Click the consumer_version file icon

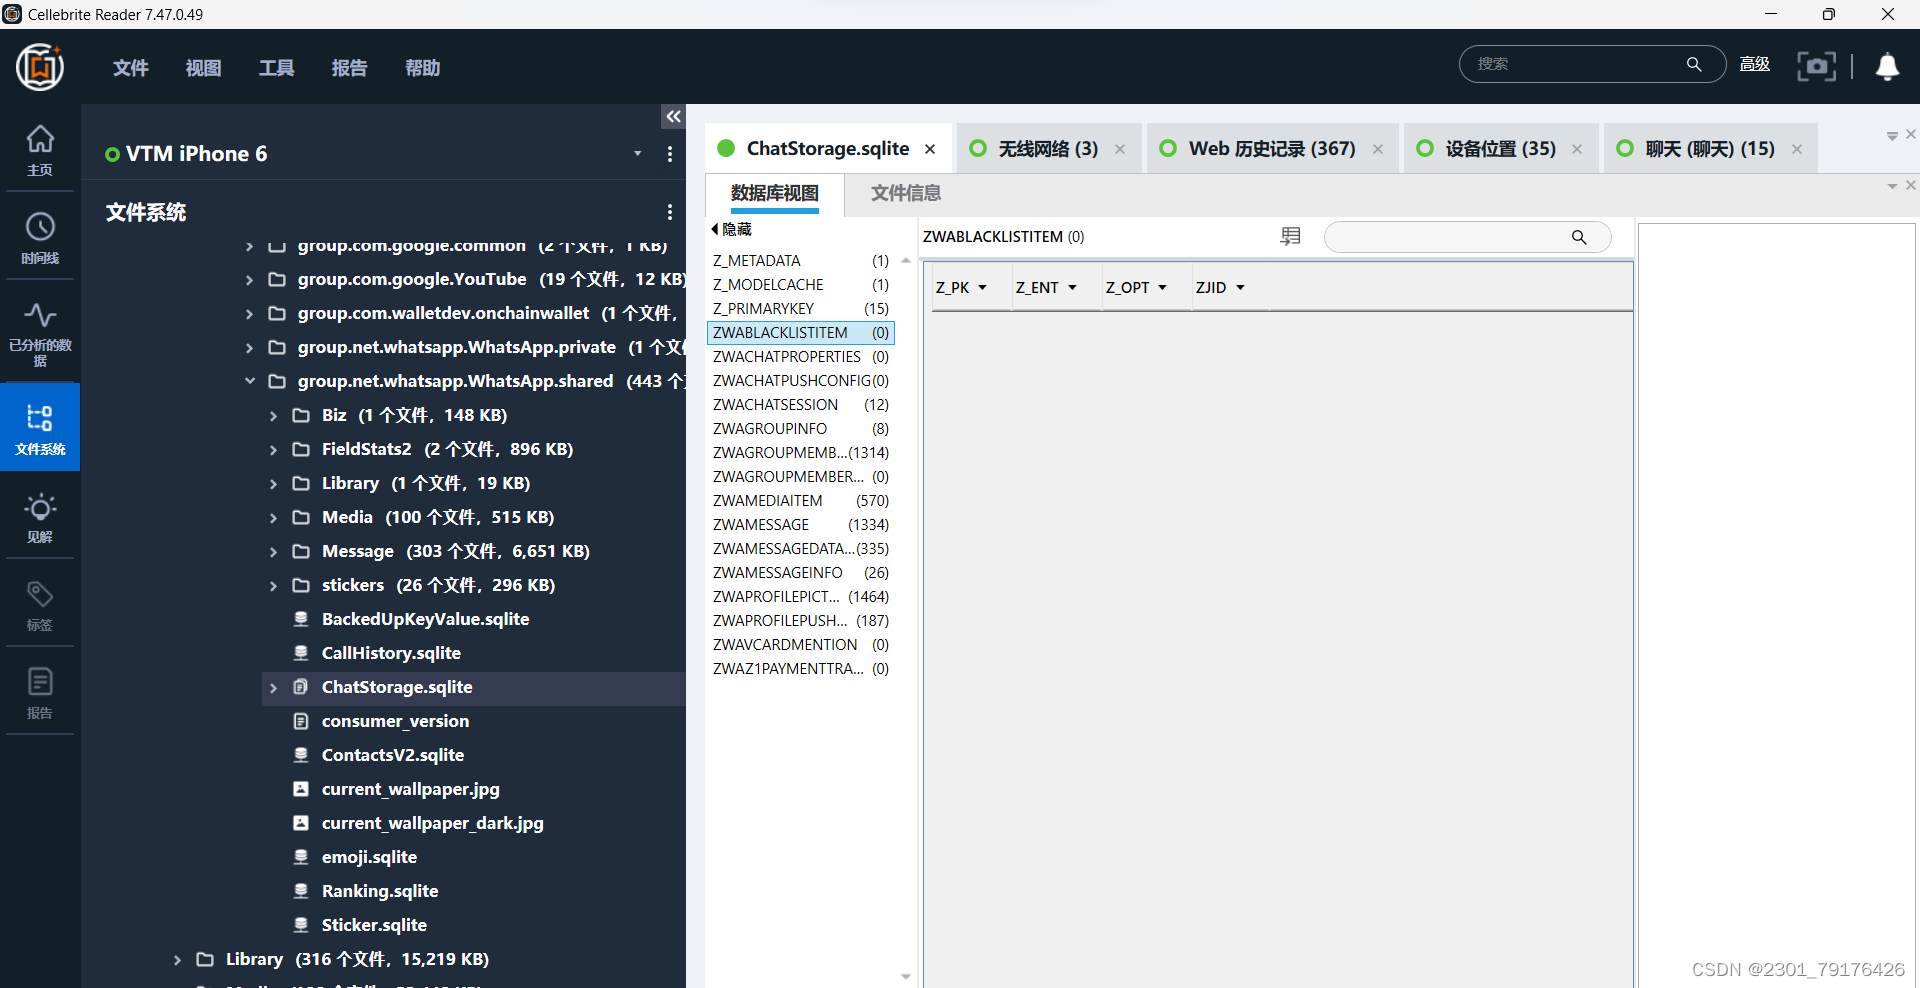tap(300, 721)
